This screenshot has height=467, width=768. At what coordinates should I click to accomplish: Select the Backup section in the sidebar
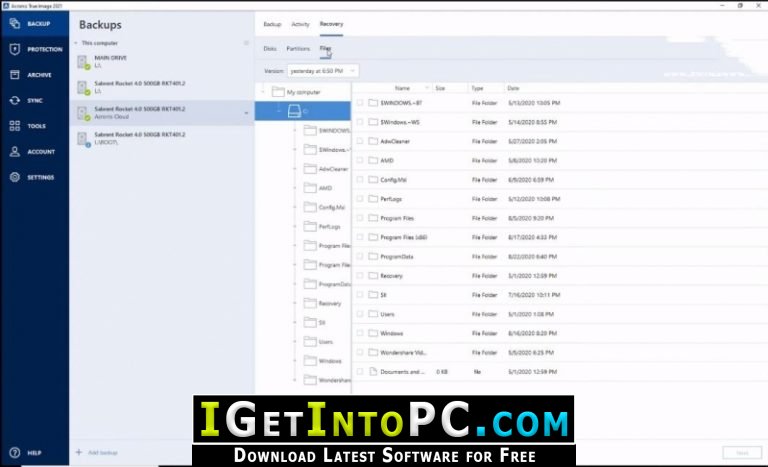coord(35,24)
